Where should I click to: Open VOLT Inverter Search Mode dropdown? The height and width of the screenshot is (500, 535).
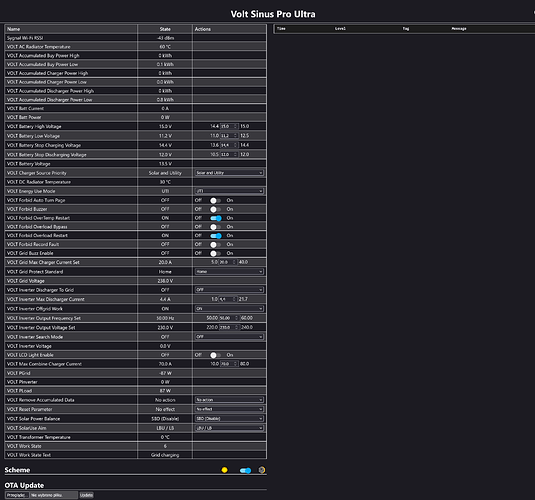(x=229, y=337)
